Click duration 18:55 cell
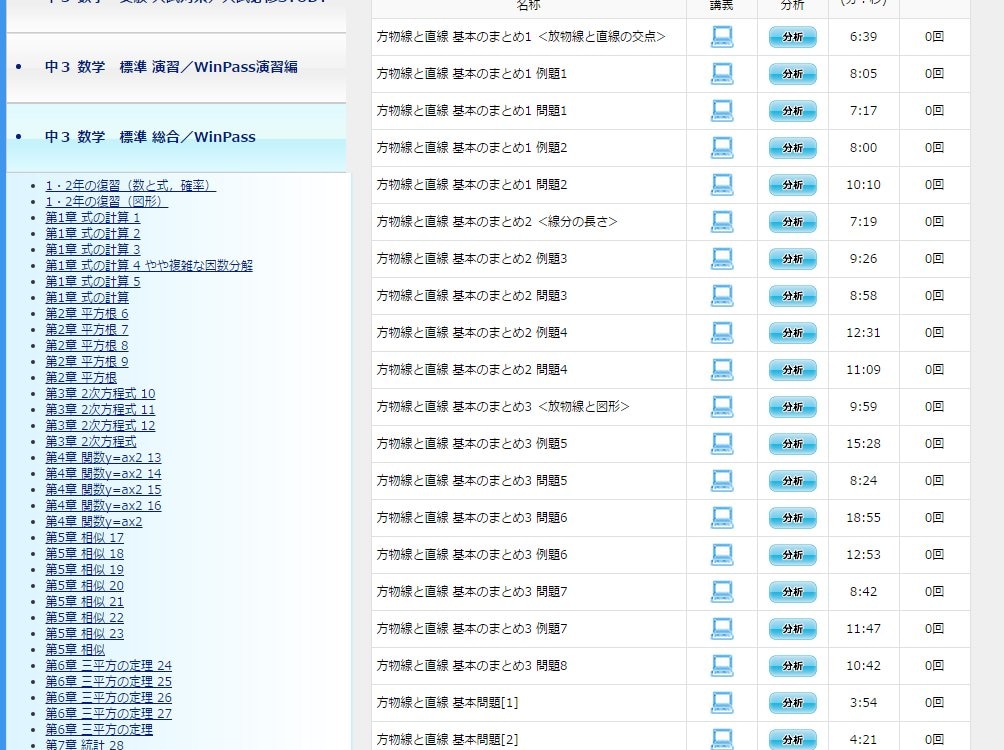1004x750 pixels. (x=863, y=518)
